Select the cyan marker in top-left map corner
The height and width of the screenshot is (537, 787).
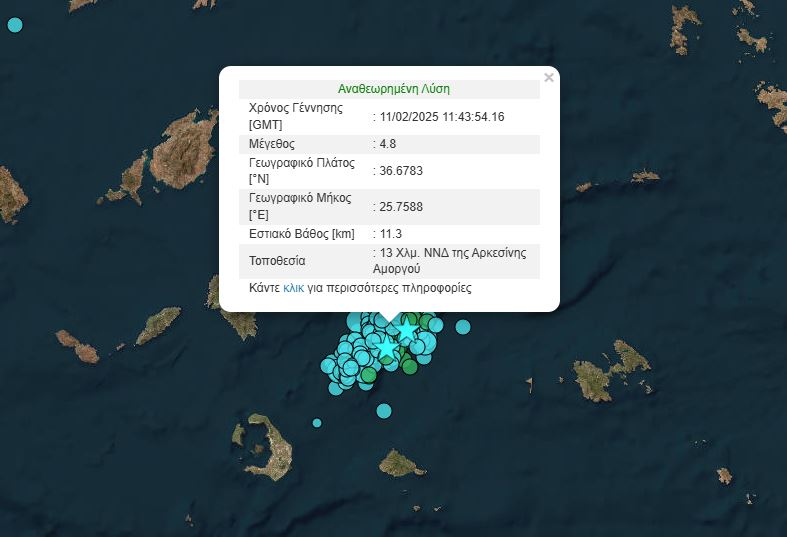point(14,24)
